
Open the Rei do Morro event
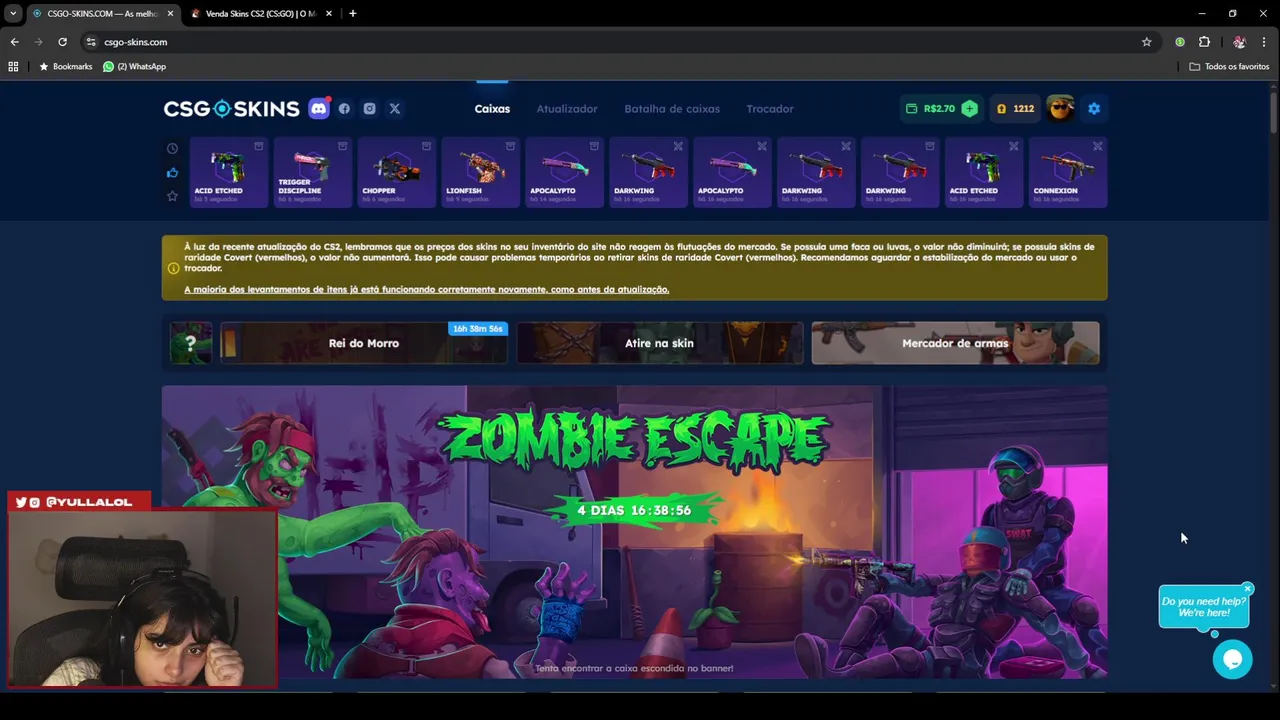[x=364, y=343]
